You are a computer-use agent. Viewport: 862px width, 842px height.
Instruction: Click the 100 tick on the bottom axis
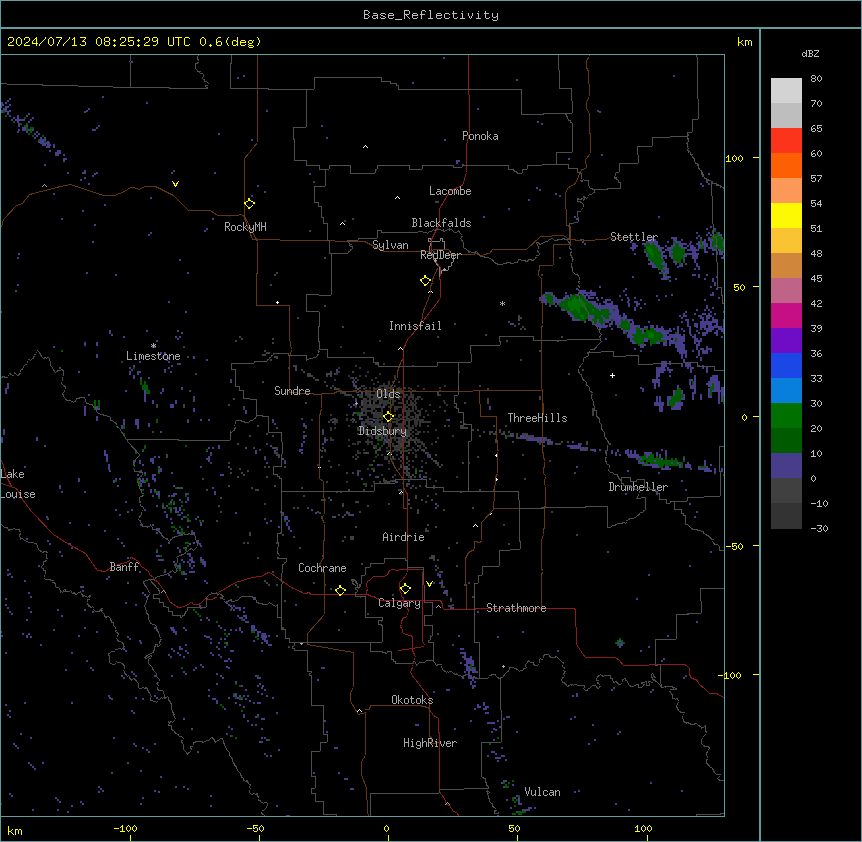[643, 828]
